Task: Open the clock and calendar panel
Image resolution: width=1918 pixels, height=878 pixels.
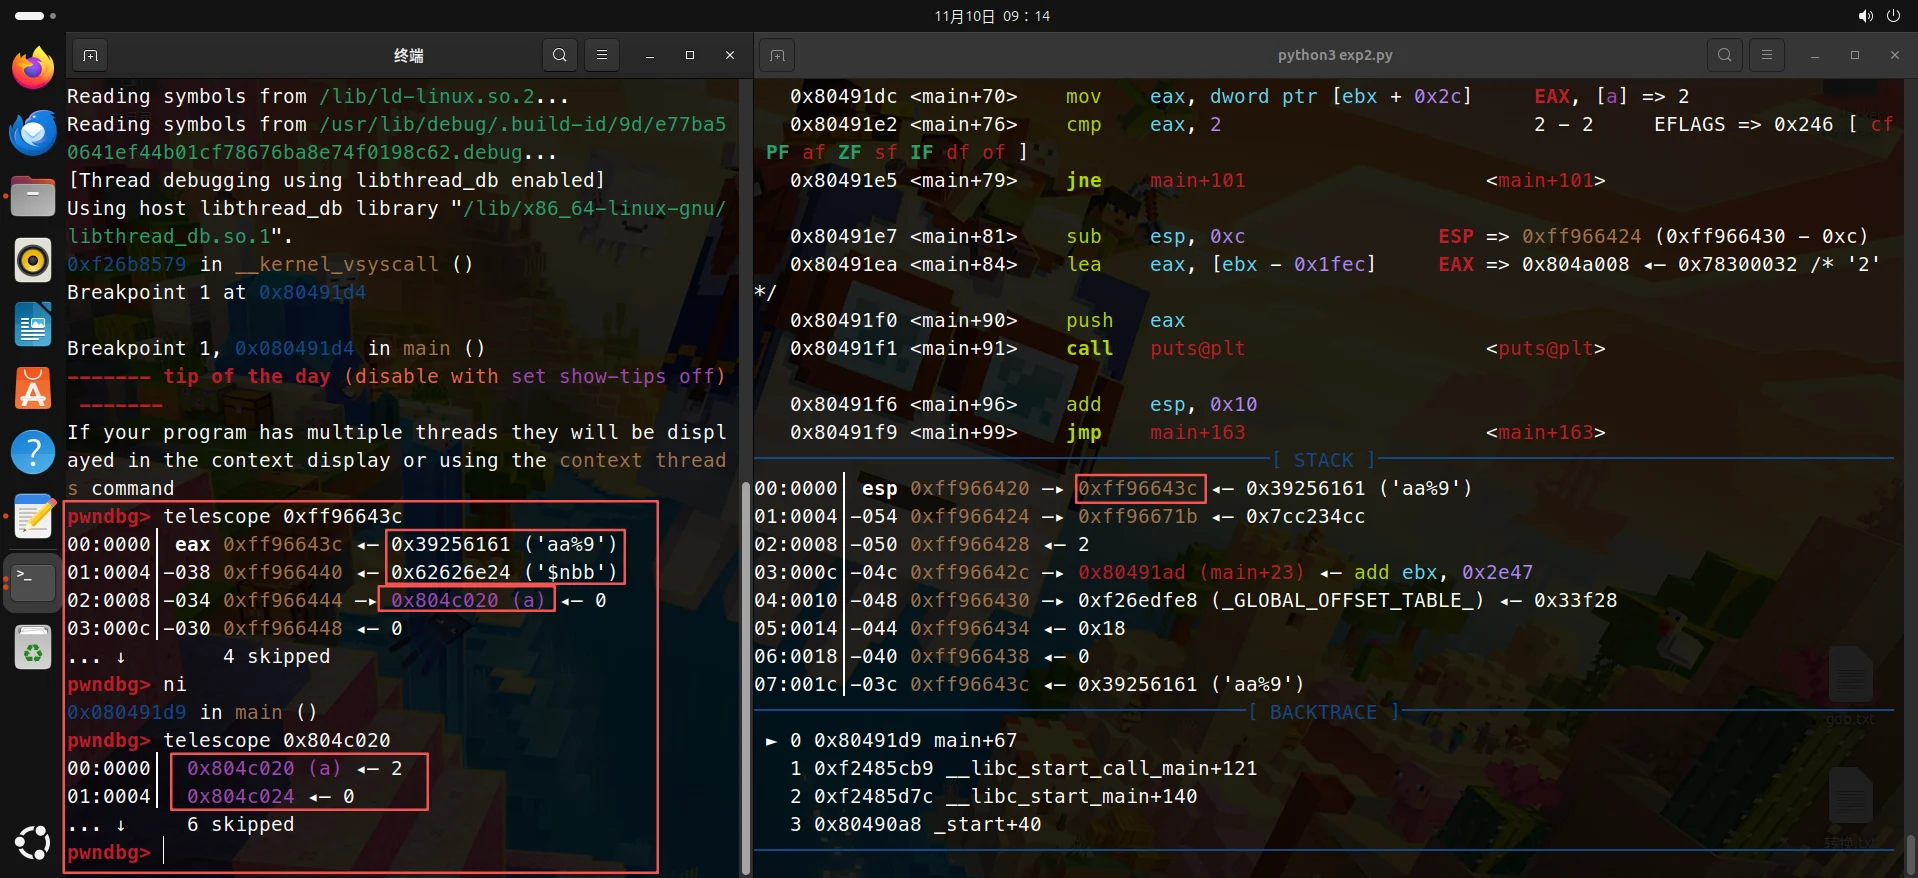Action: tap(992, 16)
